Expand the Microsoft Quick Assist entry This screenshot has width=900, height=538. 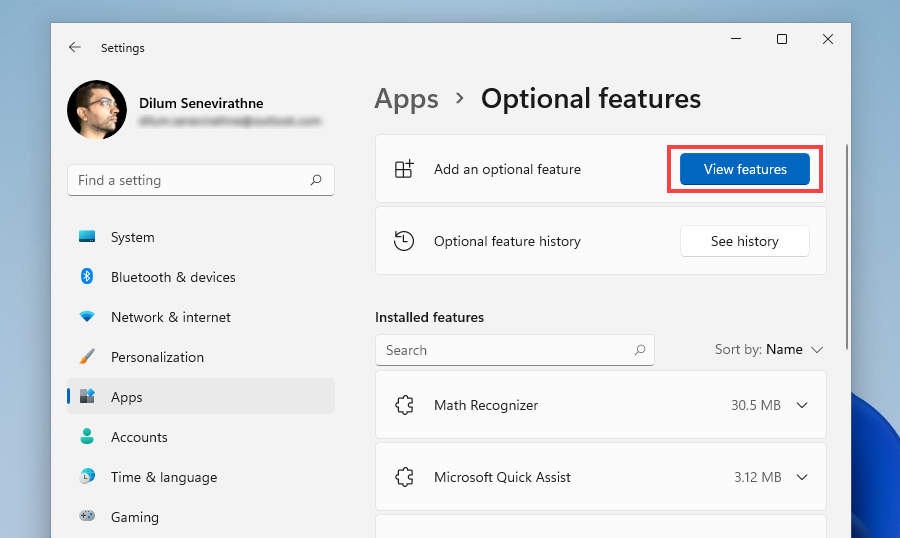801,477
